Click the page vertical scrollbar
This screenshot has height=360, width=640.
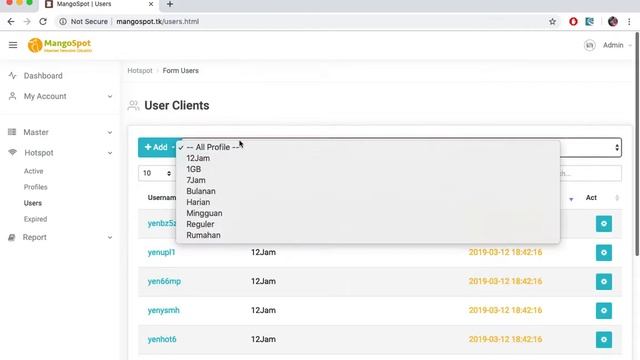(x=636, y=145)
